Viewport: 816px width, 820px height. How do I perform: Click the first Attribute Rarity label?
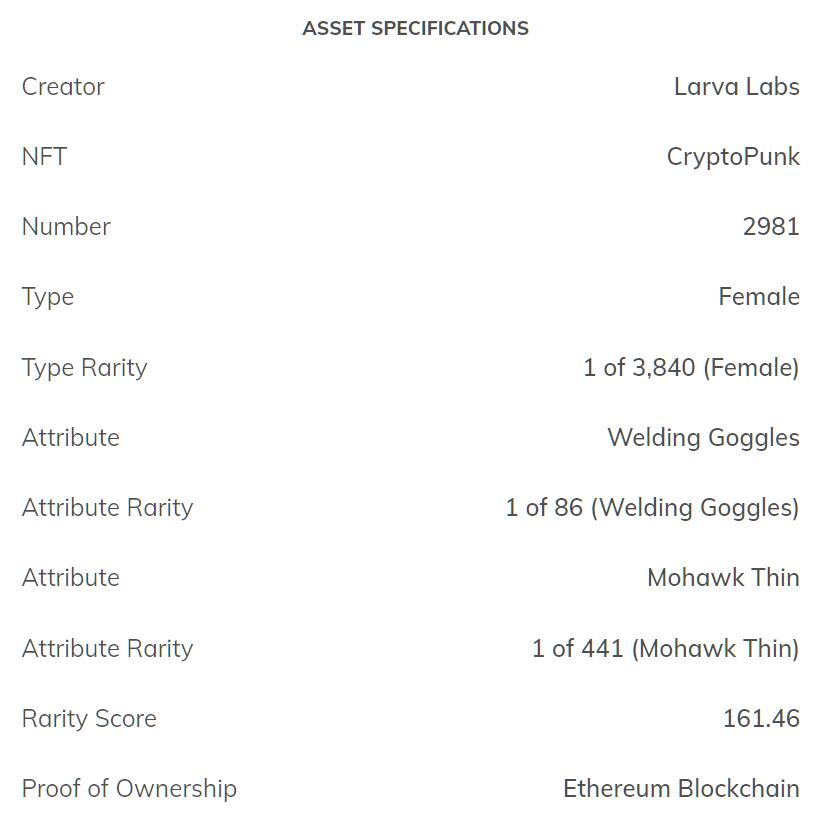[x=107, y=508]
